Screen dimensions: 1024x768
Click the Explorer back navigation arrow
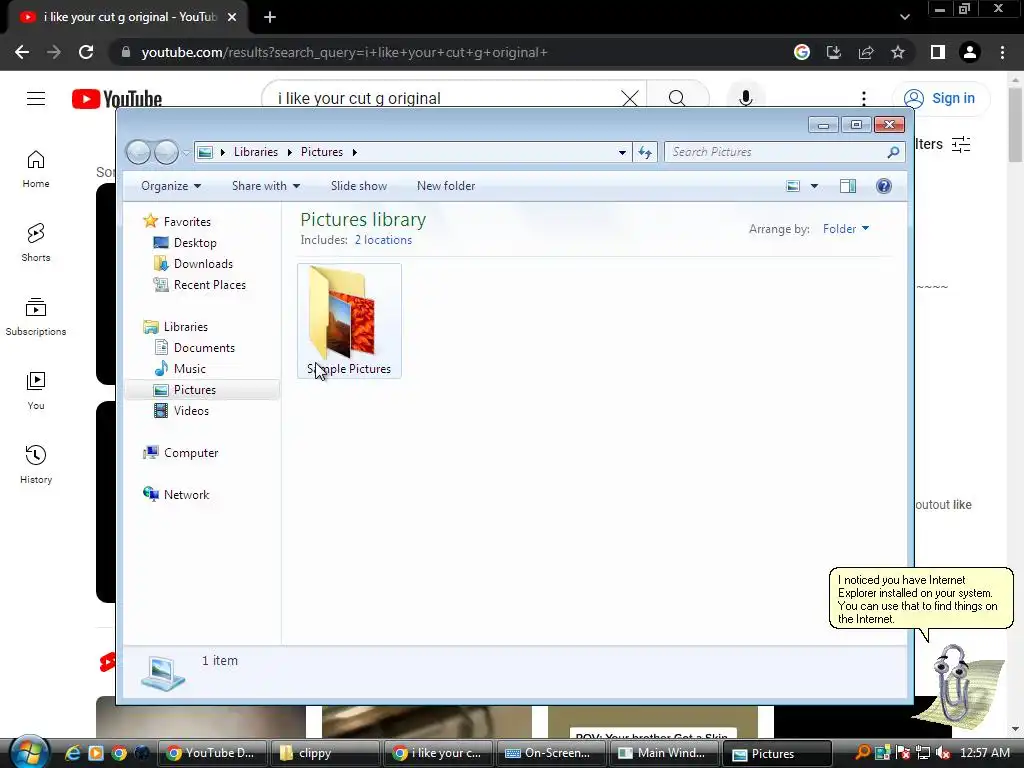pyautogui.click(x=138, y=152)
